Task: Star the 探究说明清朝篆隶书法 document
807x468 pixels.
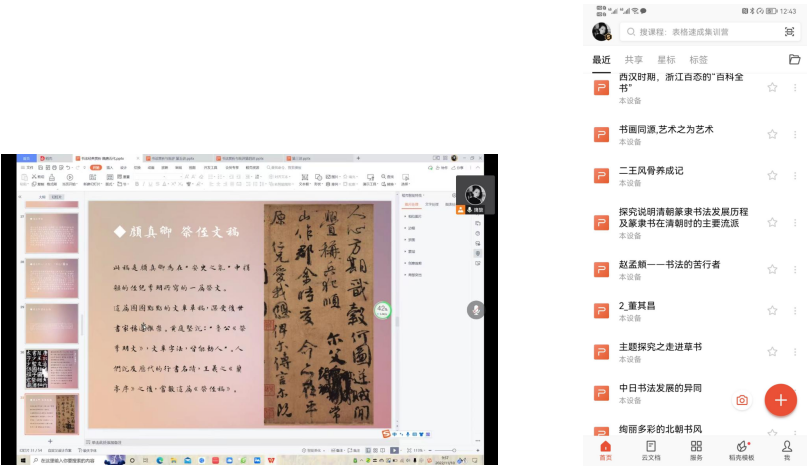Action: (772, 222)
